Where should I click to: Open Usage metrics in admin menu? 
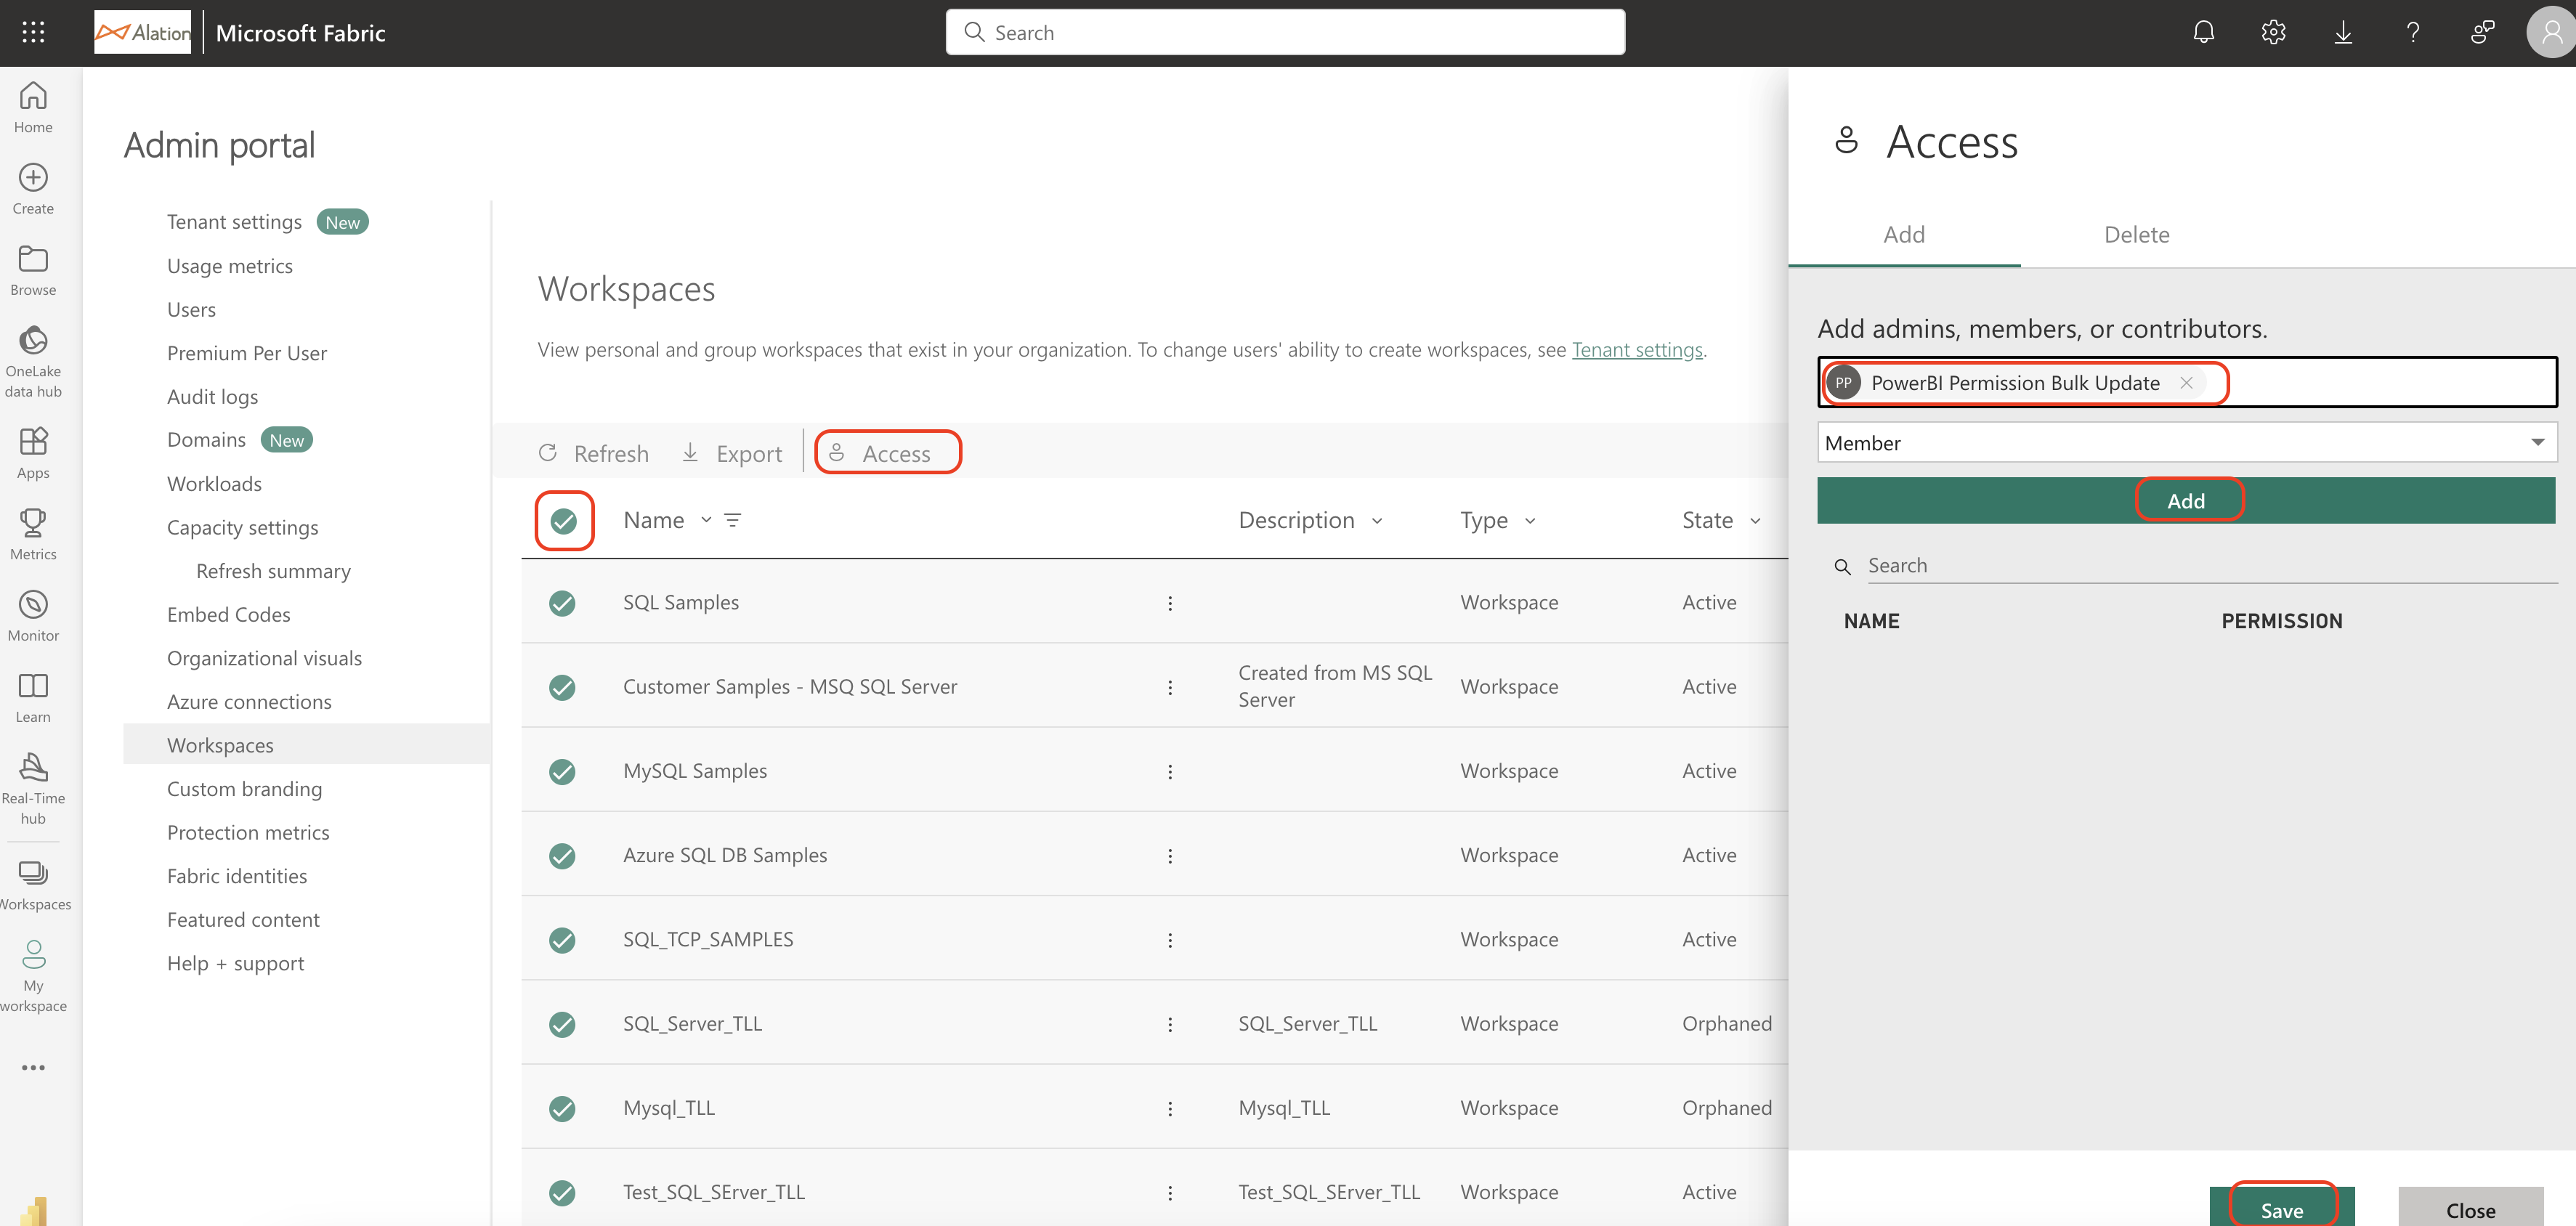point(230,266)
